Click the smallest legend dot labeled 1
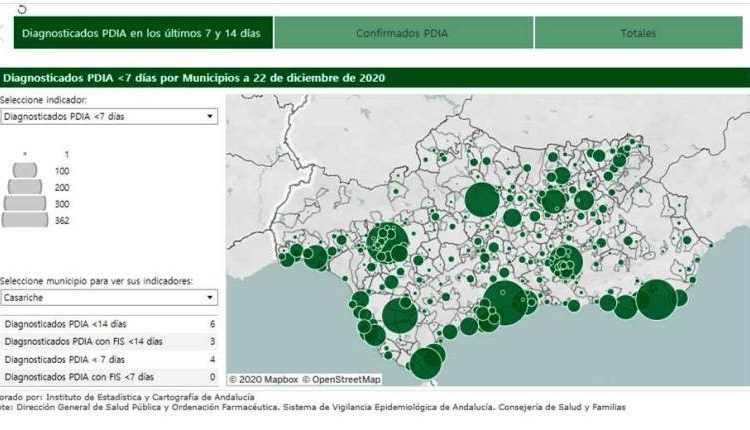The image size is (750, 430). [25, 154]
